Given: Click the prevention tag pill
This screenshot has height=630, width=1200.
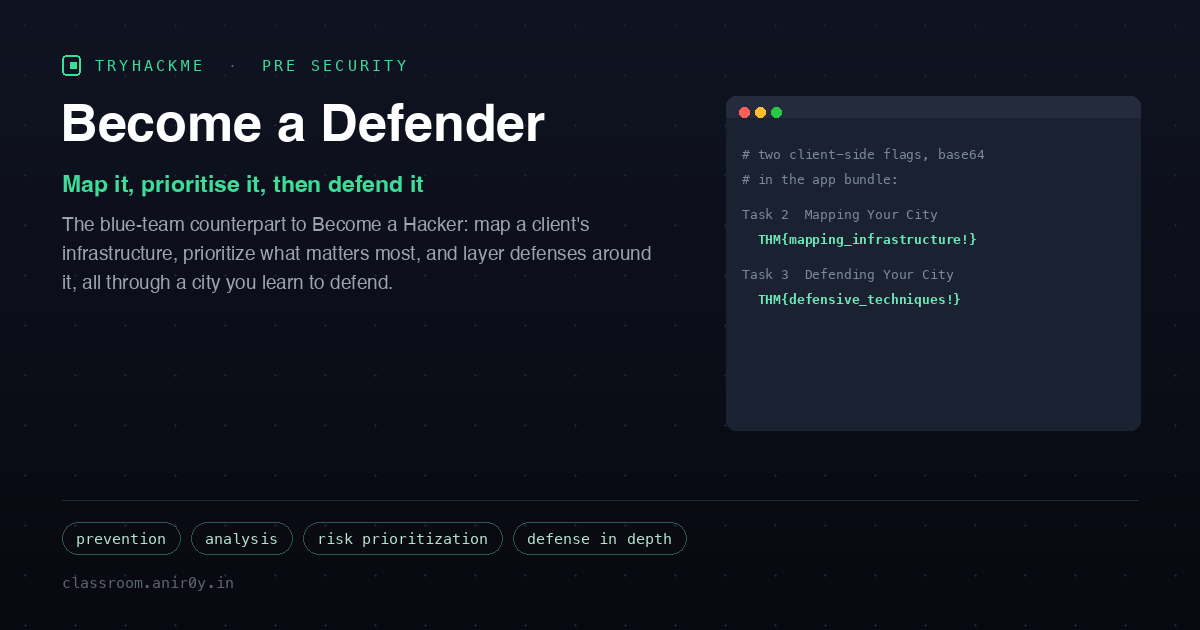Looking at the screenshot, I should 121,538.
